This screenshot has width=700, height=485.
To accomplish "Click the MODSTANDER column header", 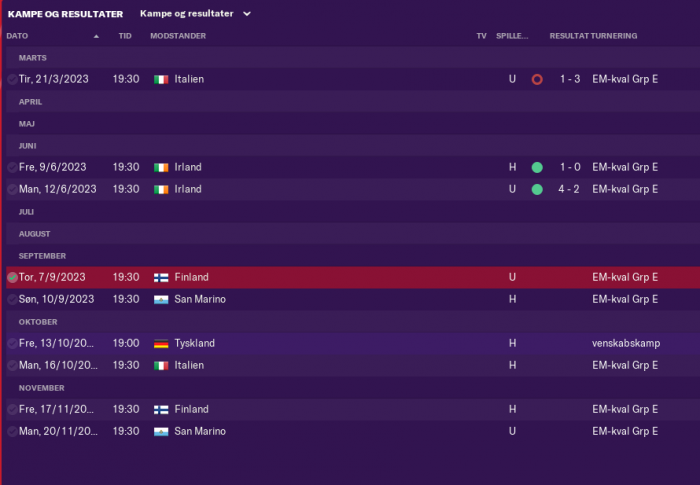I will (178, 36).
